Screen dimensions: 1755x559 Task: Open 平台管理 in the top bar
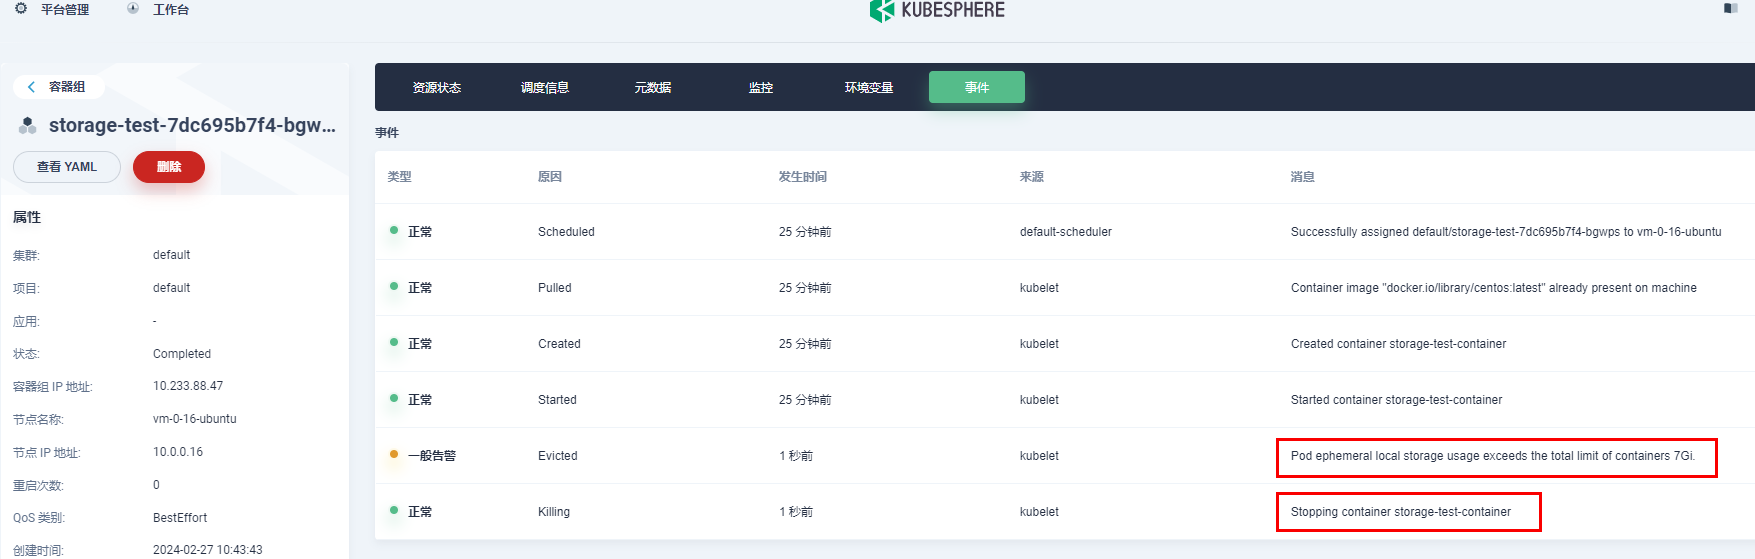(65, 9)
